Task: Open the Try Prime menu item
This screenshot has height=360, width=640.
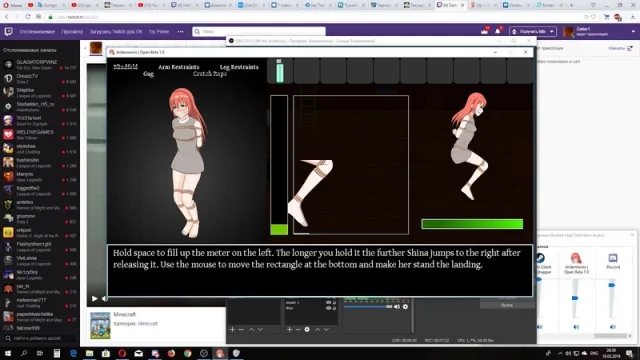Action: pos(159,31)
